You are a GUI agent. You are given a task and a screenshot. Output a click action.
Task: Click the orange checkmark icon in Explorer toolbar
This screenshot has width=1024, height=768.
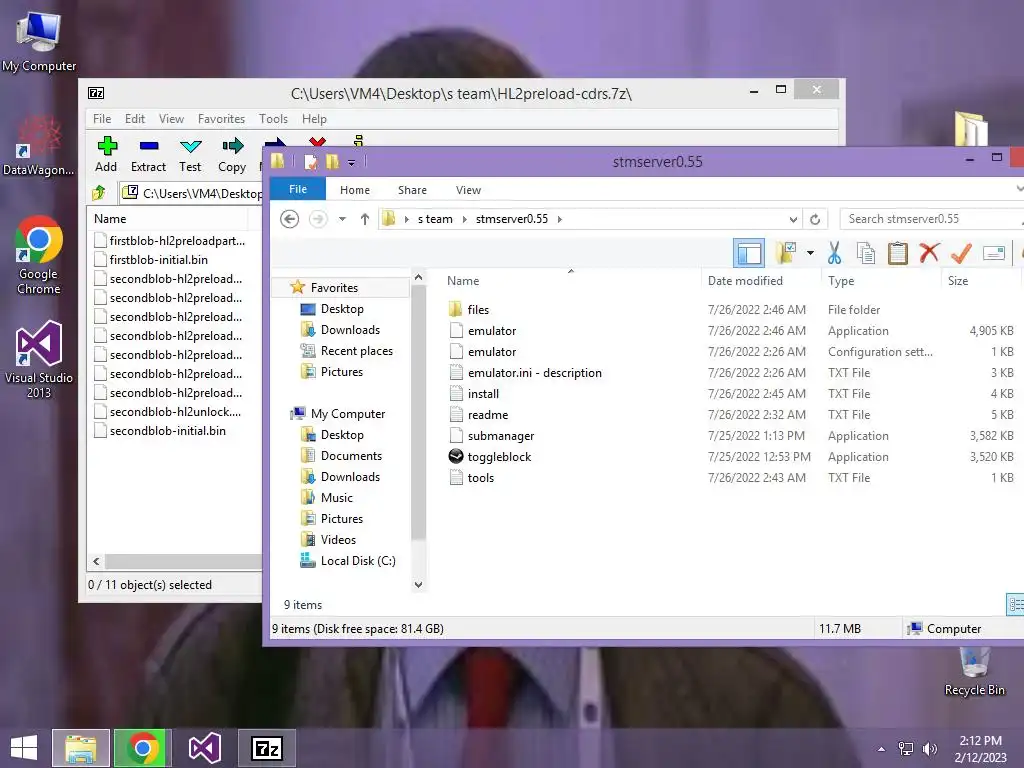tap(961, 253)
